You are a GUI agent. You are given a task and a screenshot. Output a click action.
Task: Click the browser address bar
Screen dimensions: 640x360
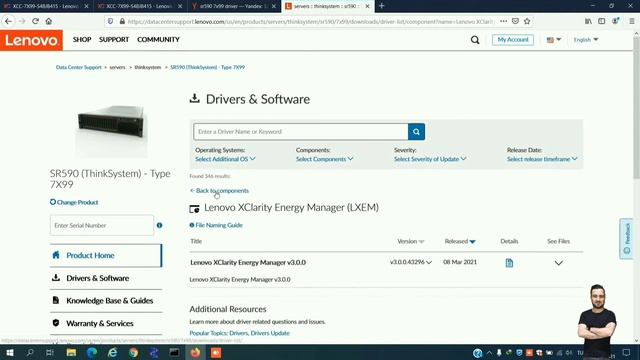[x=310, y=21]
